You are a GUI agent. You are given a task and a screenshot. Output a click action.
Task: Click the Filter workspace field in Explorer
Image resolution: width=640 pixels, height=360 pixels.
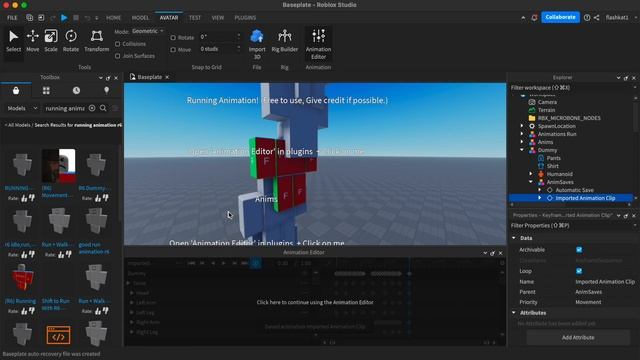[x=571, y=87]
